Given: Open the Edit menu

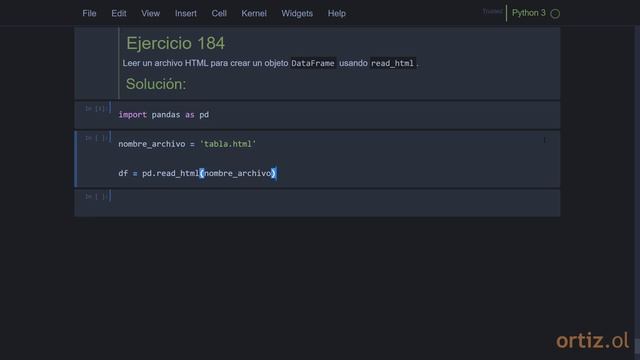Looking at the screenshot, I should coord(119,13).
